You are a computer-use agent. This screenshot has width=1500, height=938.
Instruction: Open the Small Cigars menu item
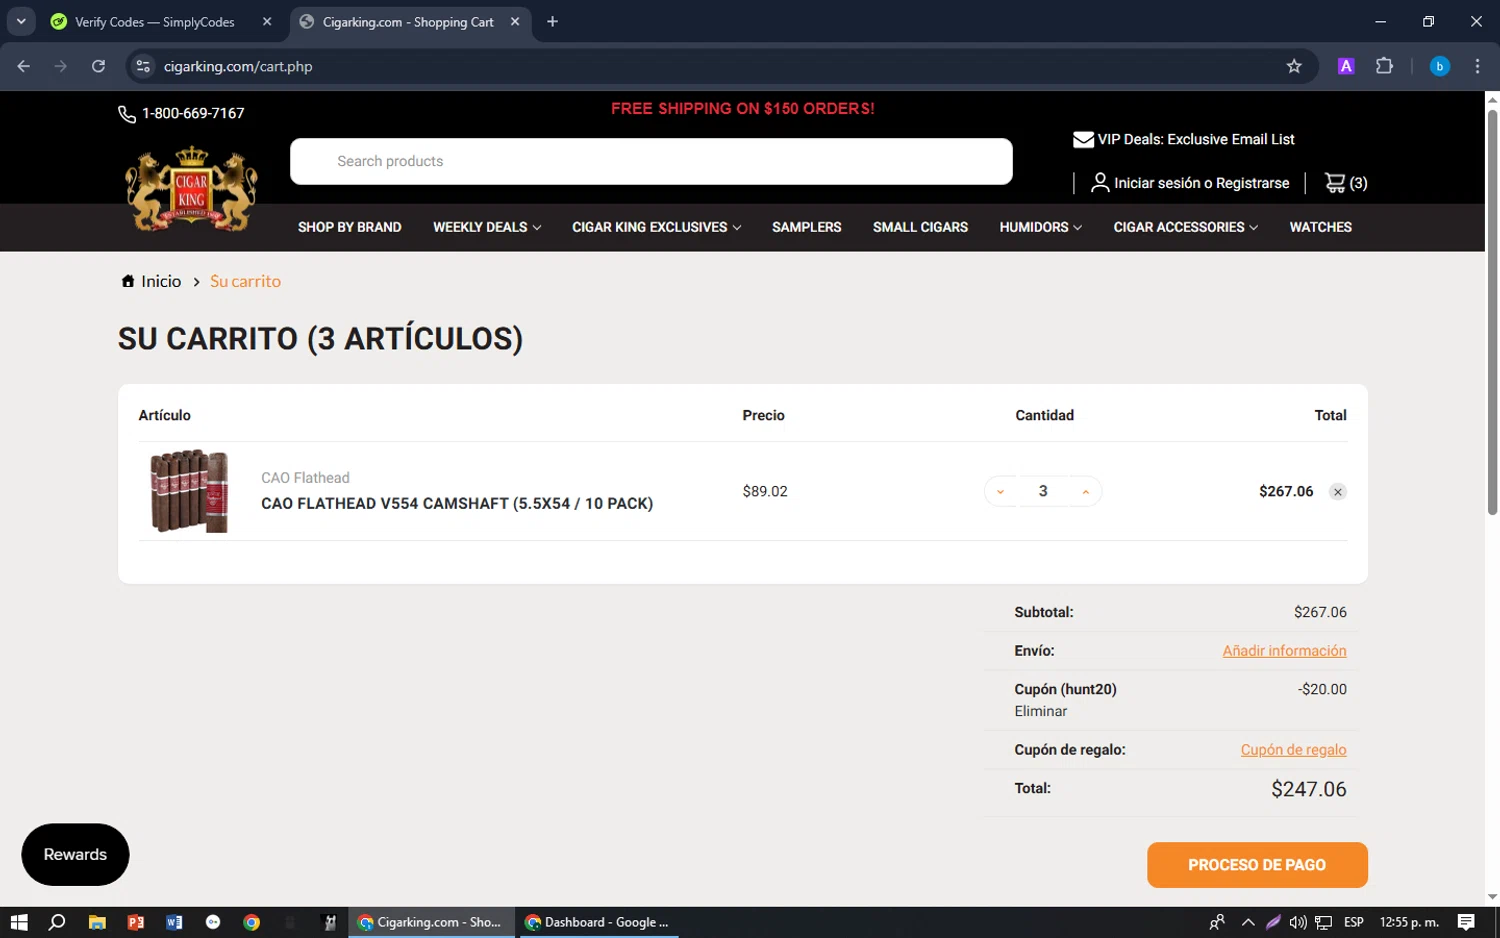click(920, 227)
